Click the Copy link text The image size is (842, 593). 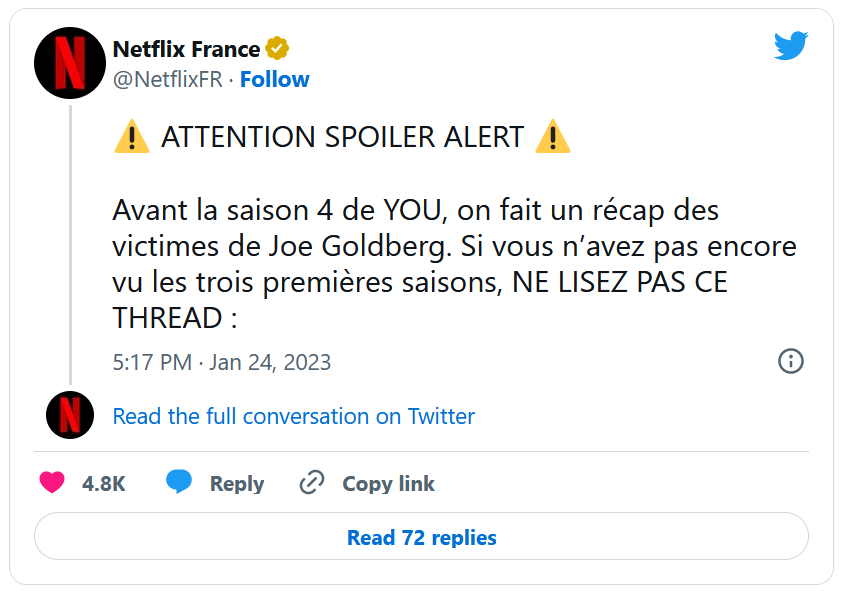pyautogui.click(x=388, y=484)
